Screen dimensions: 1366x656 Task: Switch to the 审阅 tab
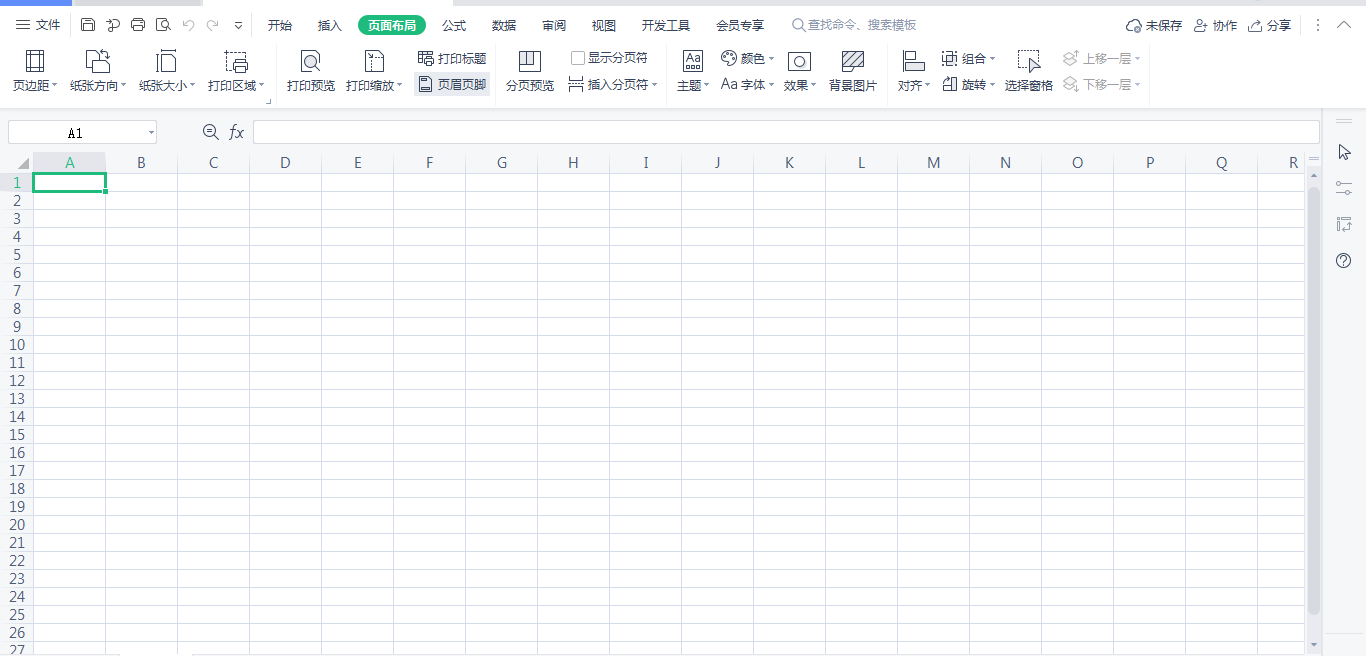pyautogui.click(x=554, y=25)
